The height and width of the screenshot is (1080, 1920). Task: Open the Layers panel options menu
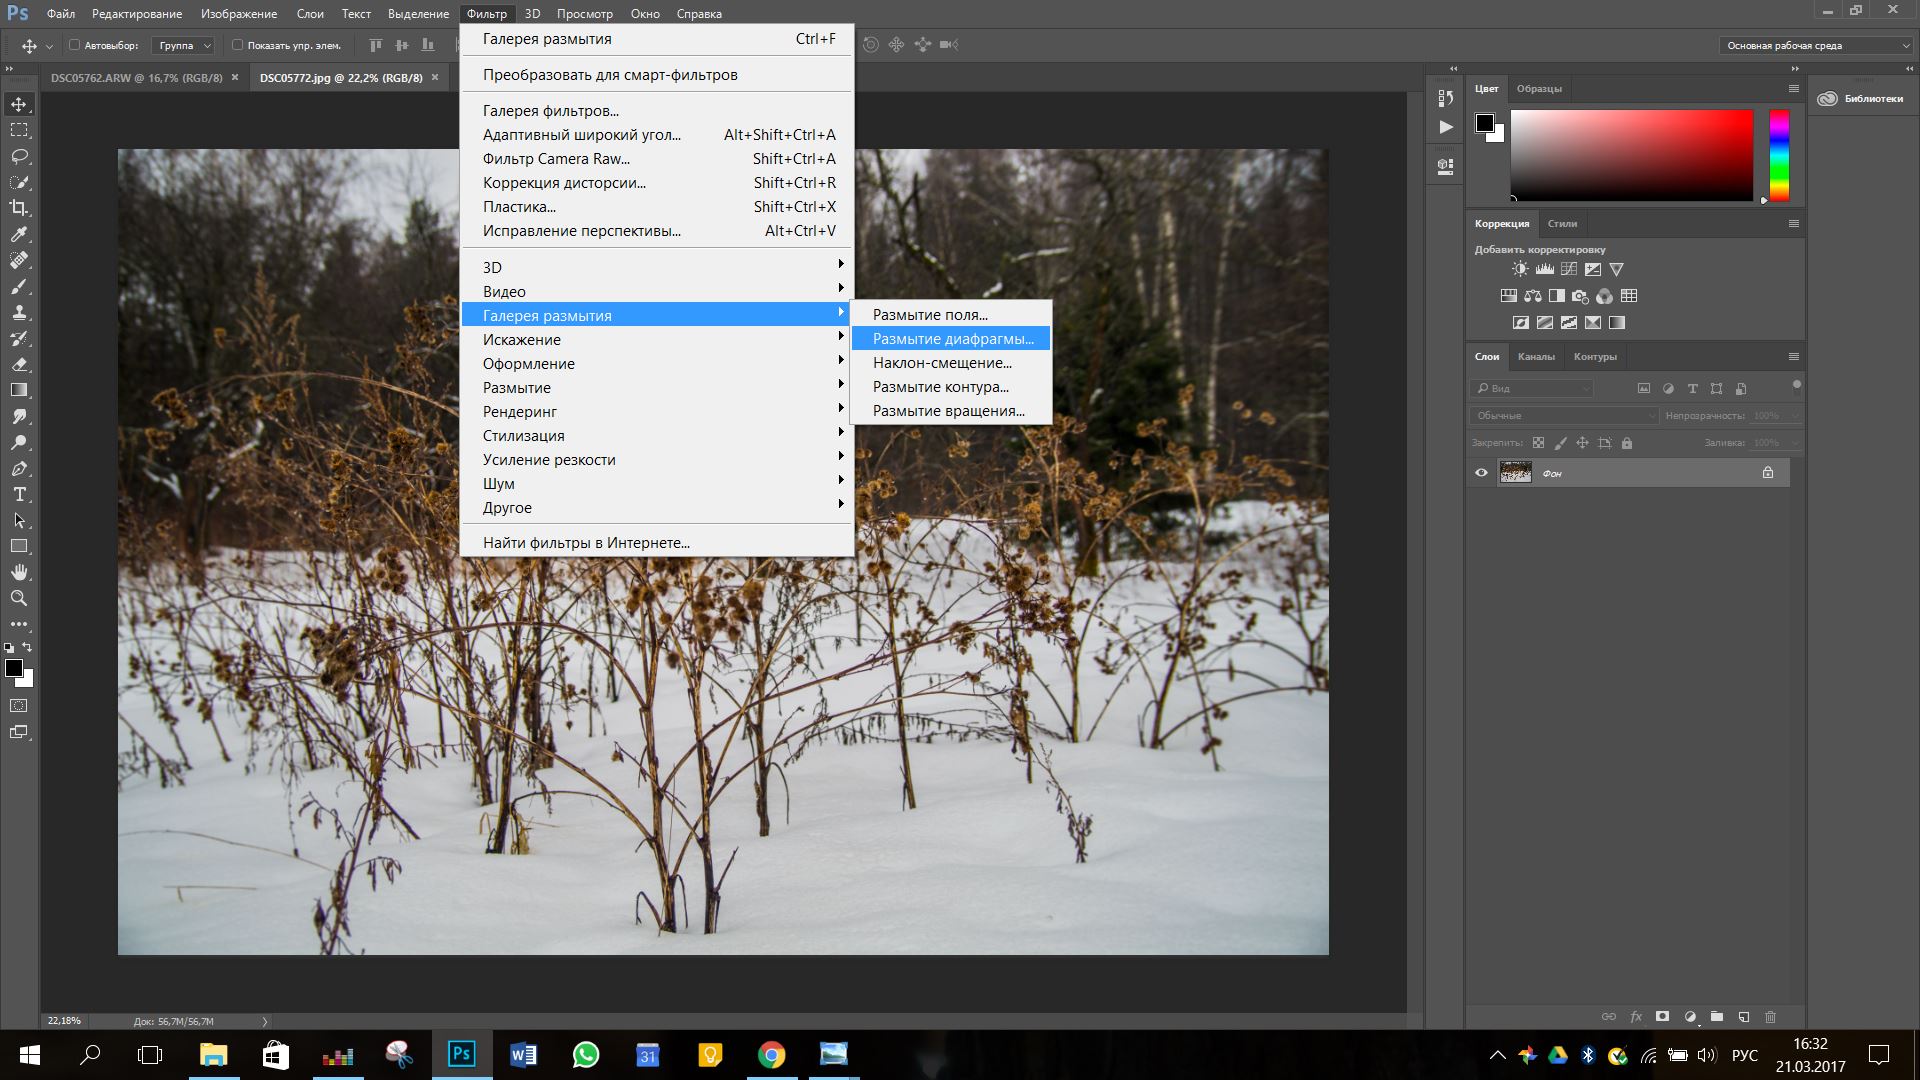coord(1793,356)
